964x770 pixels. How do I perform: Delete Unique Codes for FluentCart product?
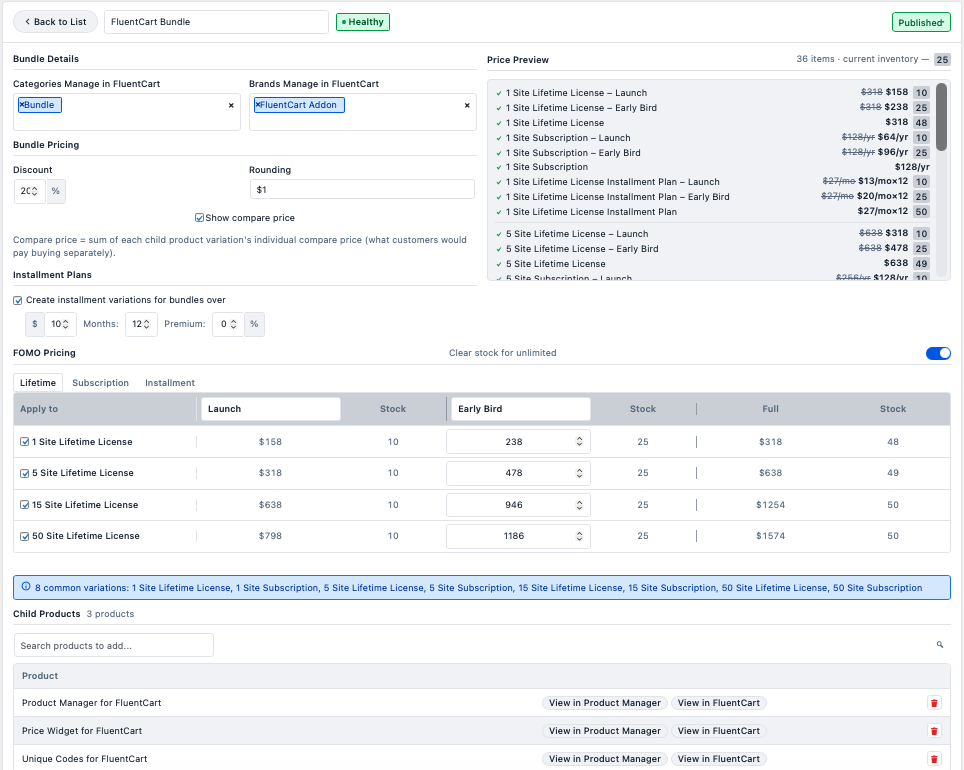934,759
